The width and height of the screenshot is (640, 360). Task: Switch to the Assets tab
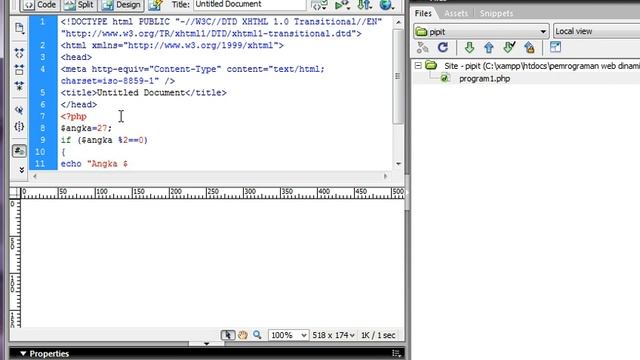point(456,13)
